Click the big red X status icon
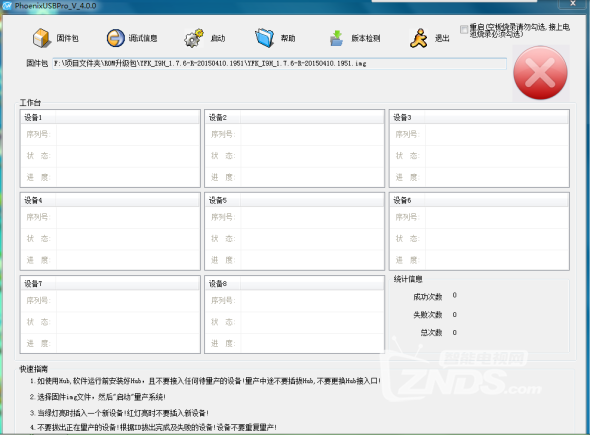Screen dimensions: 590x435 (x=540, y=73)
